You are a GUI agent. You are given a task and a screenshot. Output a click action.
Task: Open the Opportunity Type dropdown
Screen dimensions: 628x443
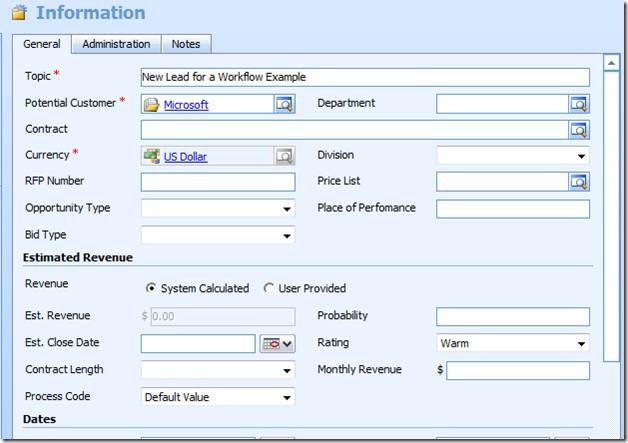tap(287, 209)
